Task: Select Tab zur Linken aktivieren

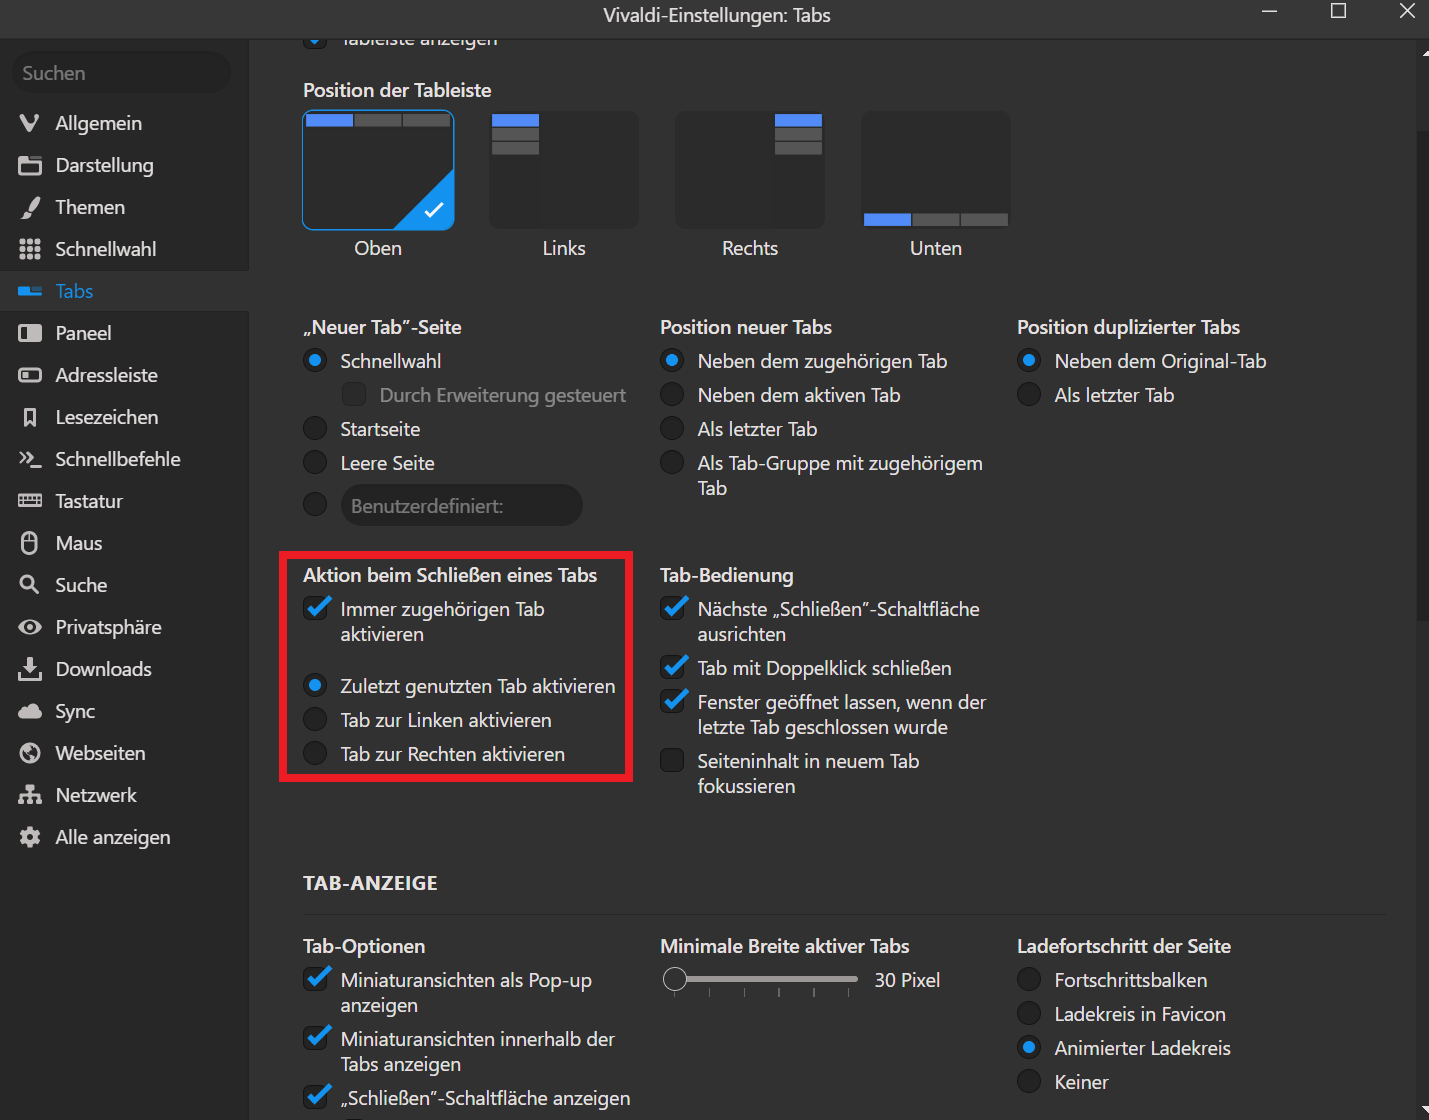Action: coord(315,720)
